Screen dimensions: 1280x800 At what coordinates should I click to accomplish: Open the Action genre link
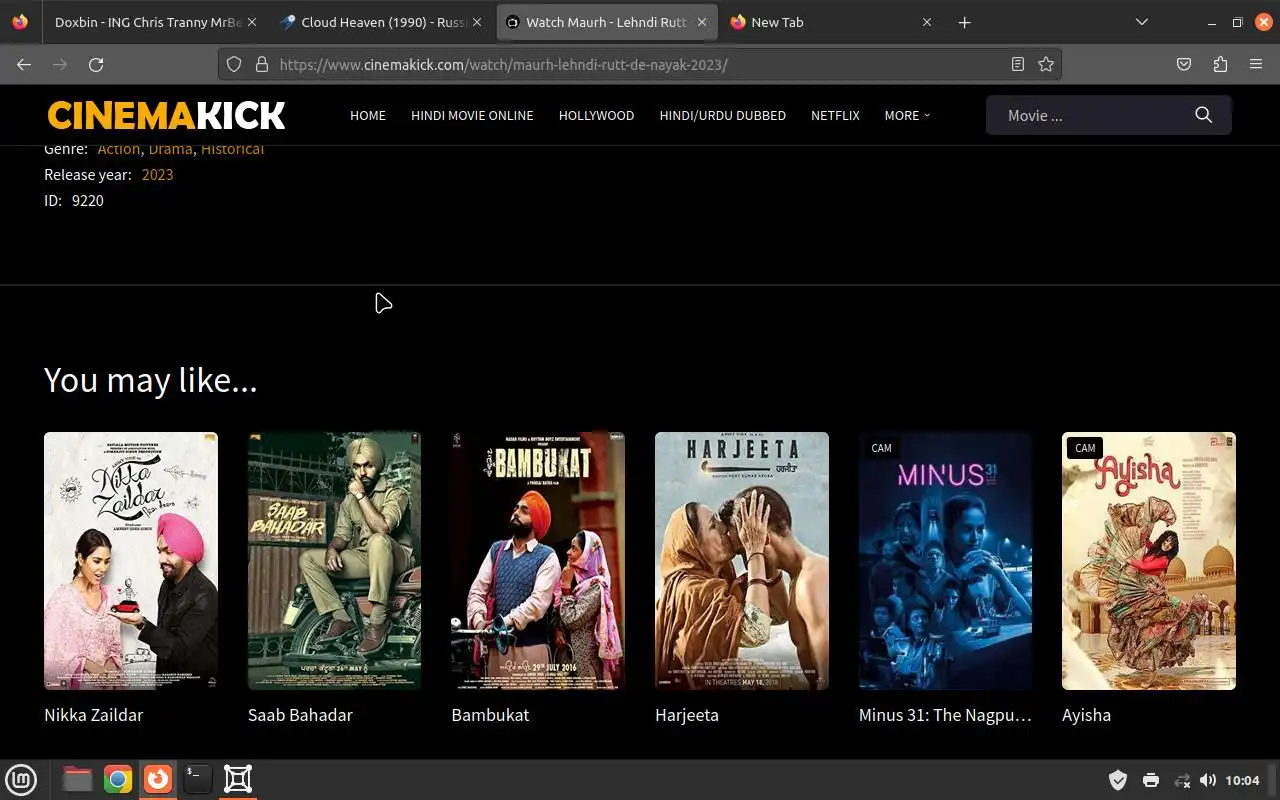point(118,149)
